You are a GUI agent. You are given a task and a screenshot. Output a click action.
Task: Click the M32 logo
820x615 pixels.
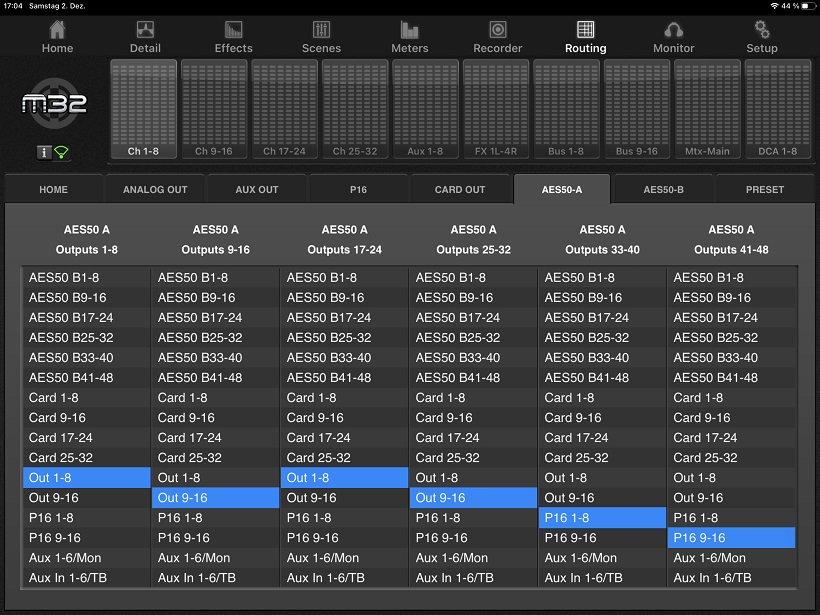(x=54, y=104)
